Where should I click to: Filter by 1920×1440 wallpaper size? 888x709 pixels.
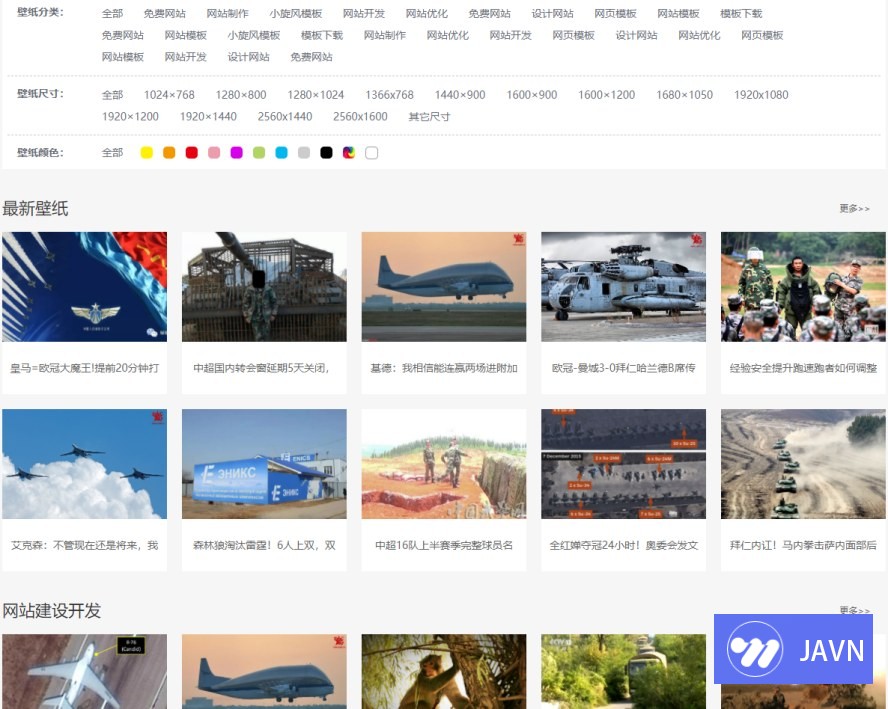pyautogui.click(x=208, y=116)
